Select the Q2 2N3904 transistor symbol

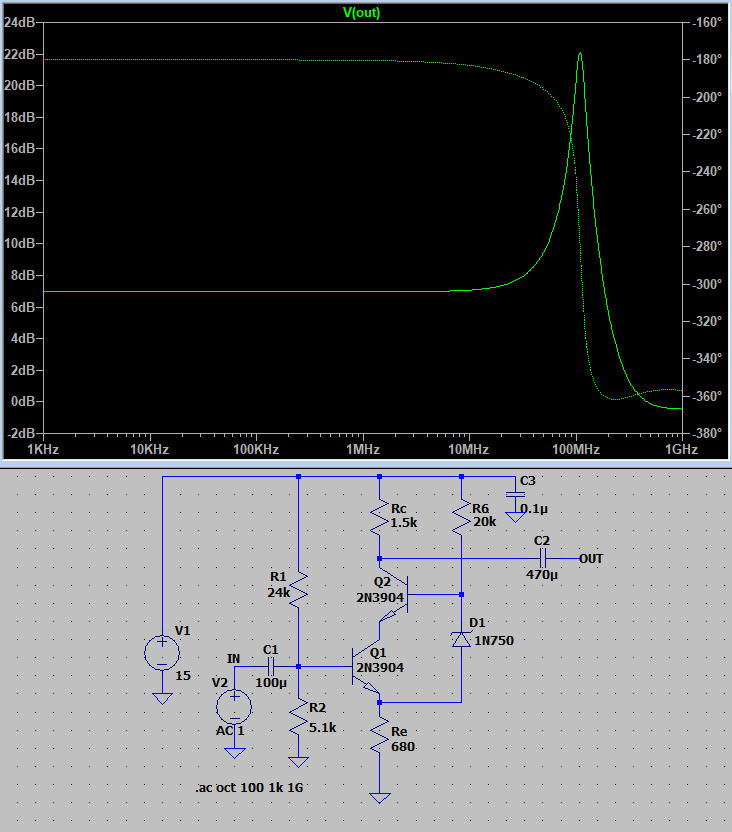390,591
